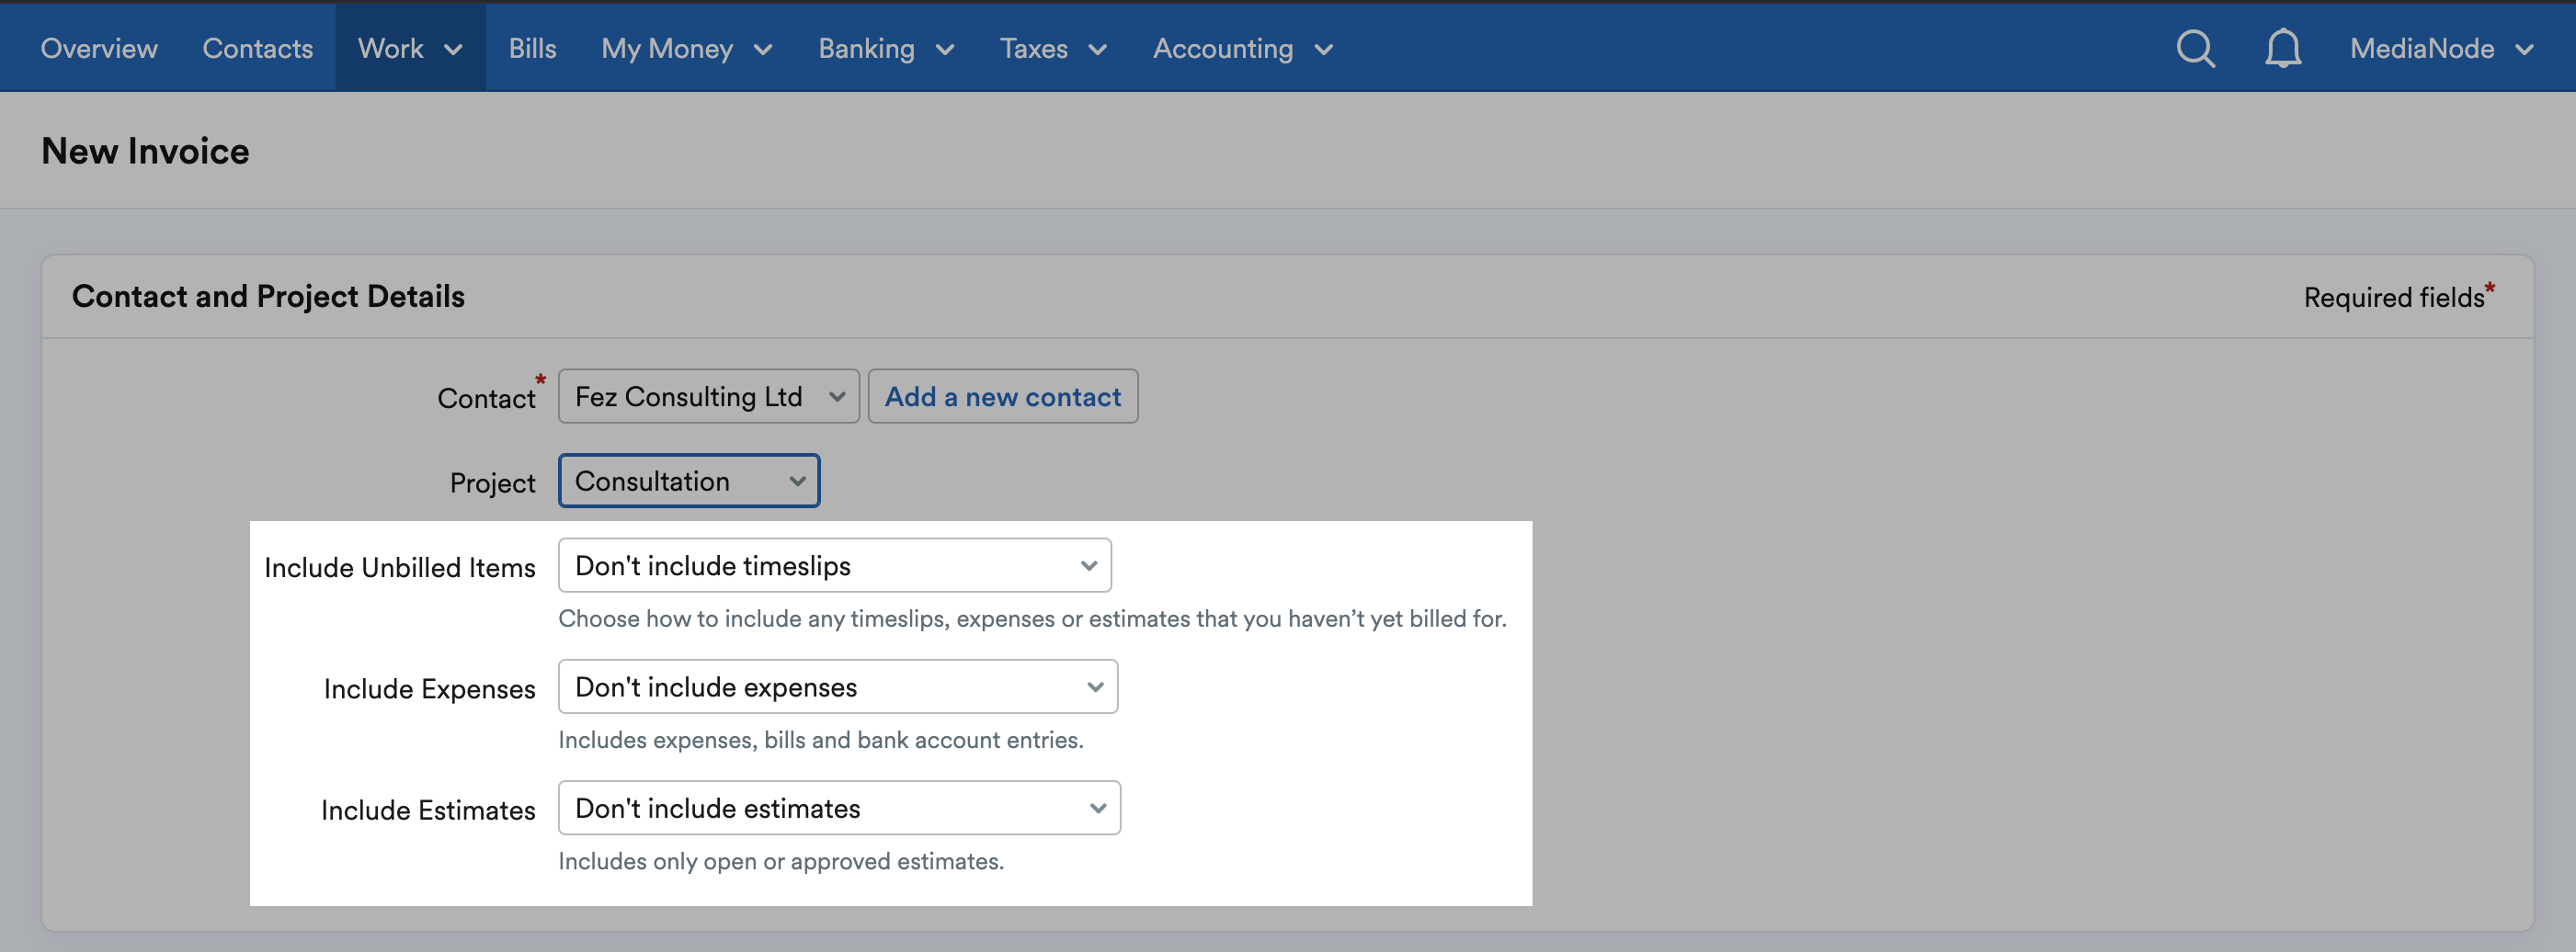This screenshot has width=2576, height=952.
Task: Expand the My Money menu
Action: click(687, 48)
